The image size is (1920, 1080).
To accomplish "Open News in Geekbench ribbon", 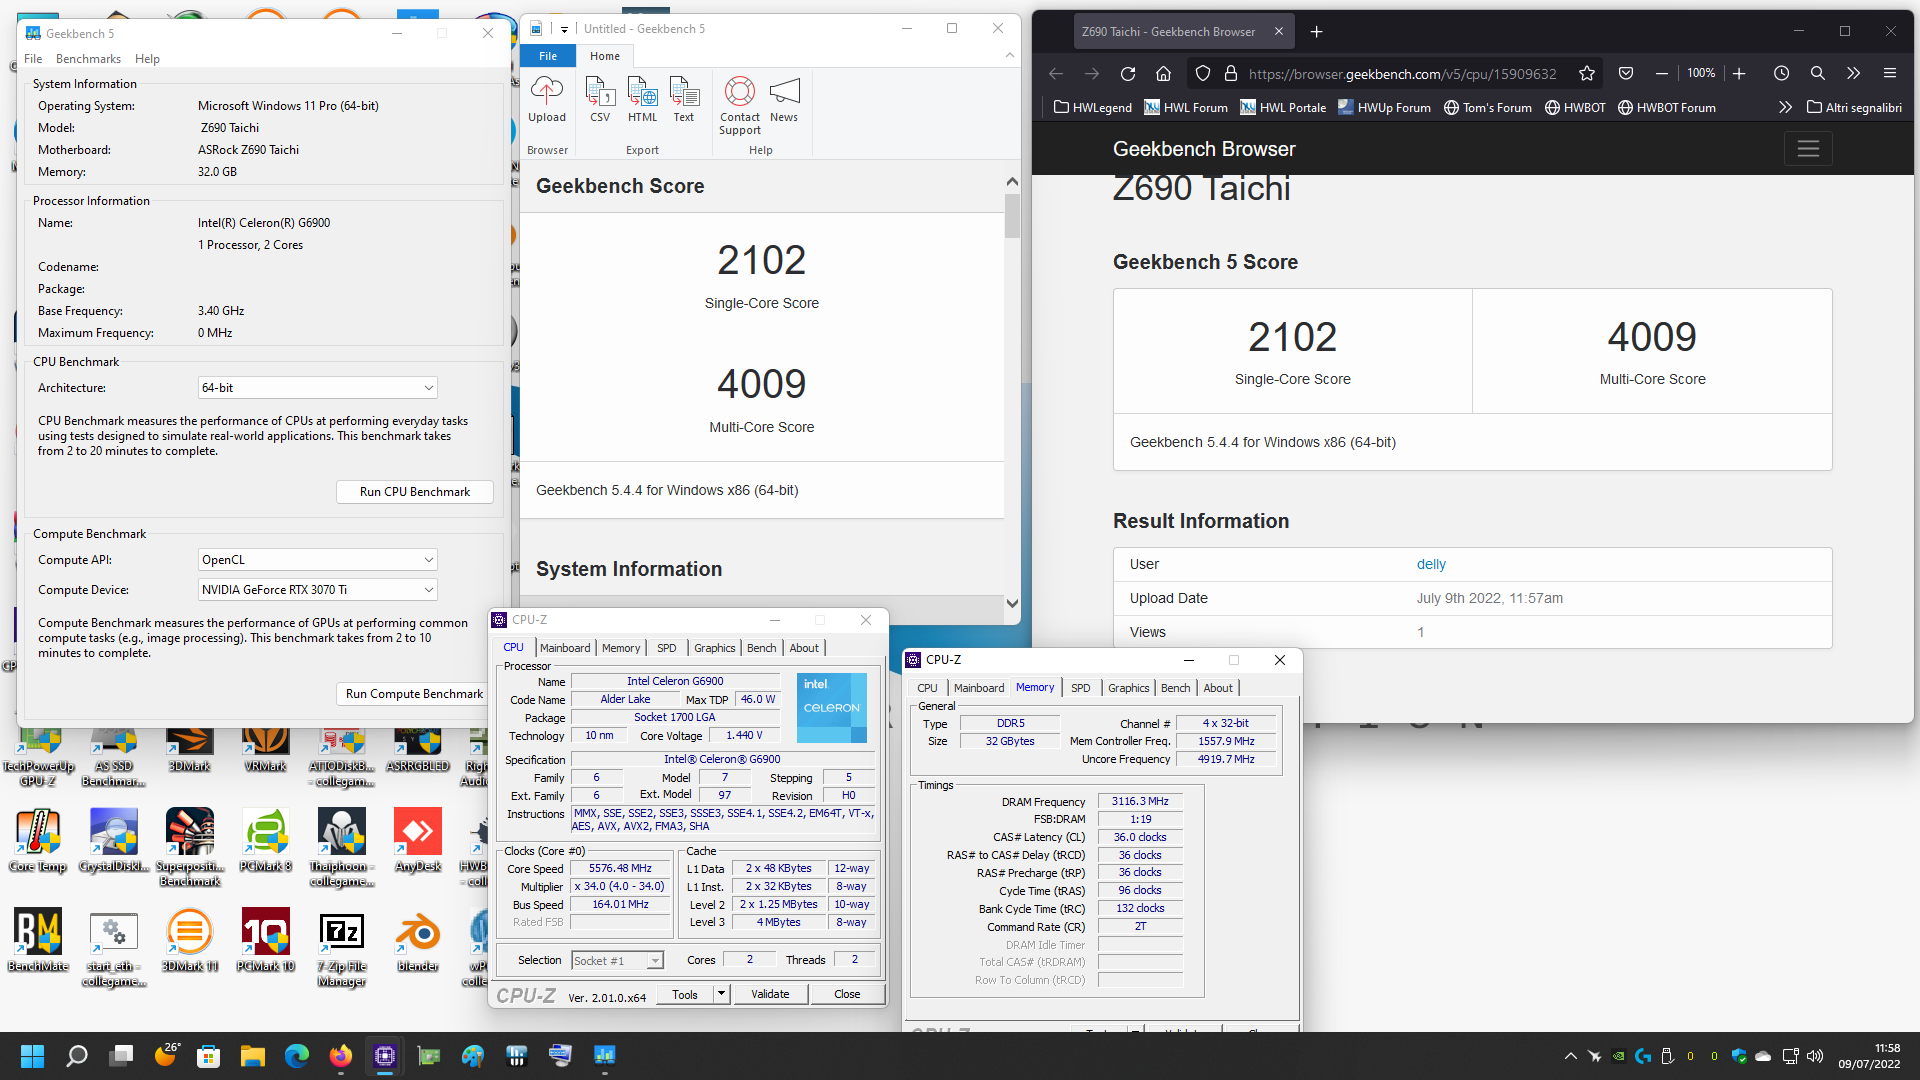I will tap(784, 100).
